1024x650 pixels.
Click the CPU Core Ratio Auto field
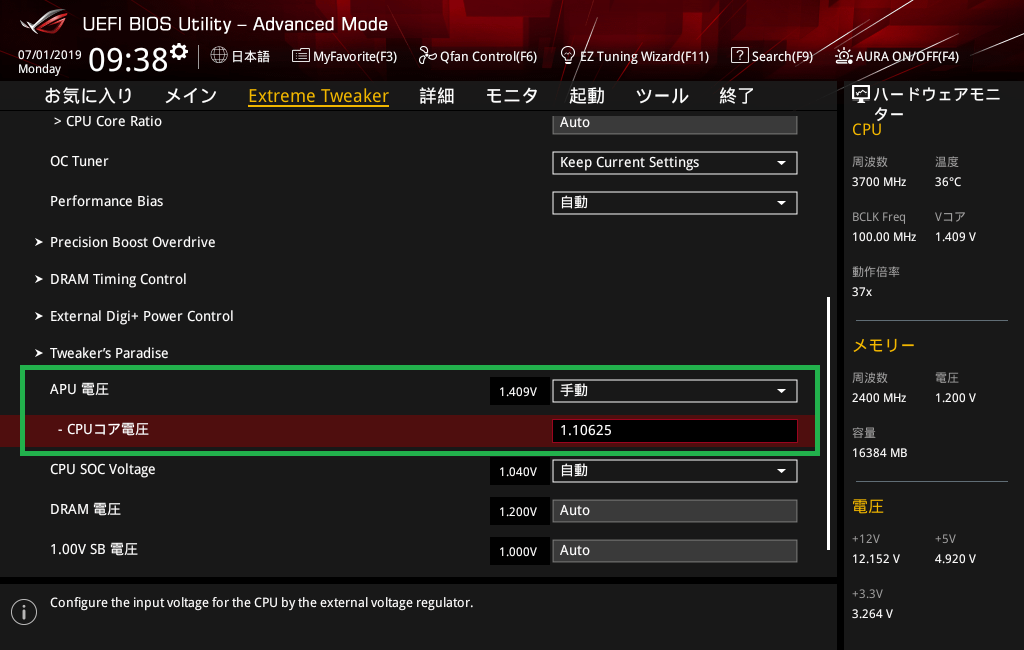coord(675,123)
